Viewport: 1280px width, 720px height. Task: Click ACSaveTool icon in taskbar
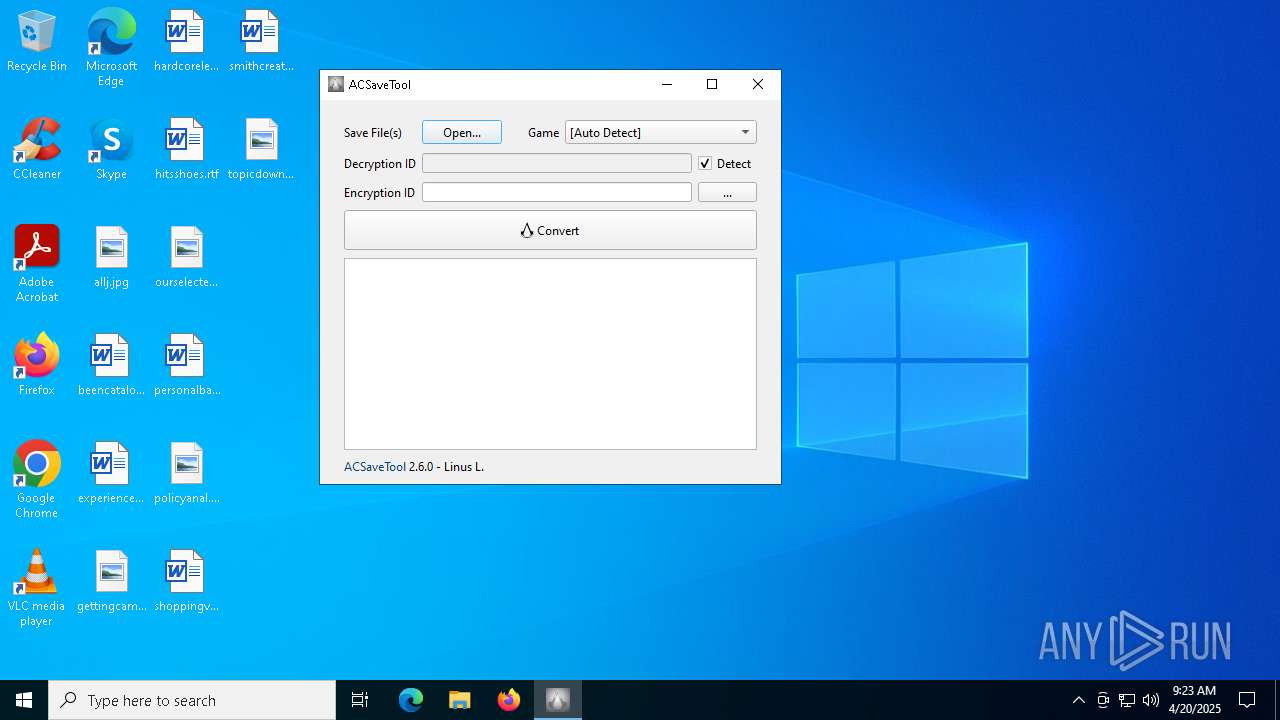[558, 700]
